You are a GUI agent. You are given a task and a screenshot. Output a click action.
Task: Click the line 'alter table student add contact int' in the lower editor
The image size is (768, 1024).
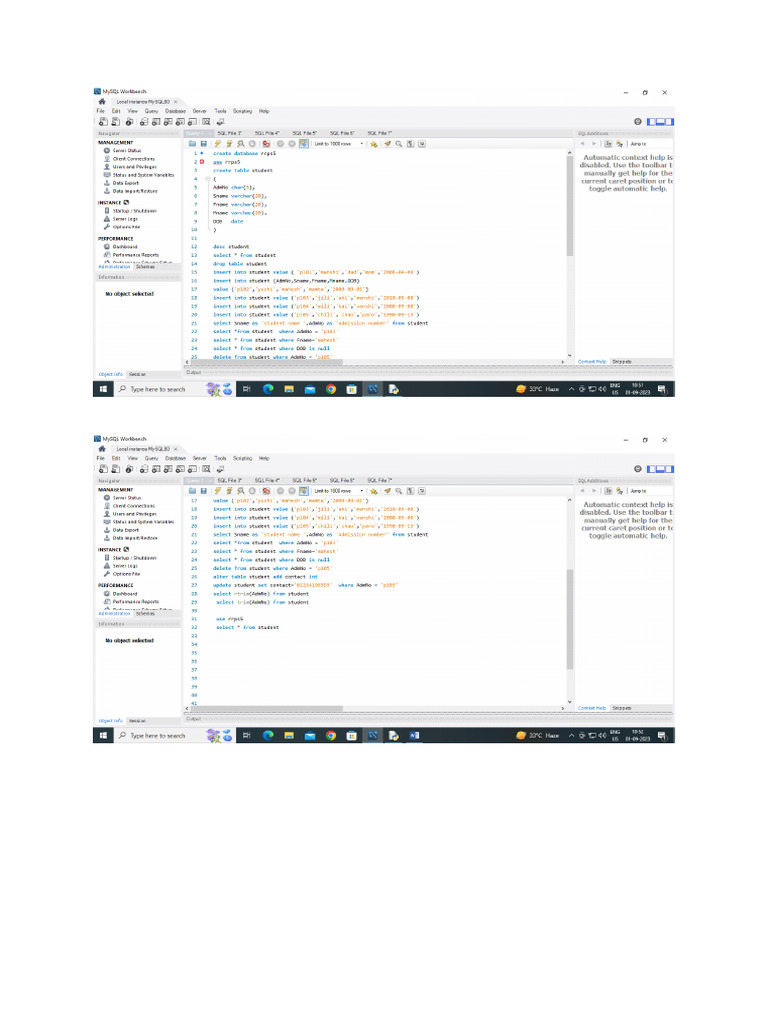click(x=265, y=577)
